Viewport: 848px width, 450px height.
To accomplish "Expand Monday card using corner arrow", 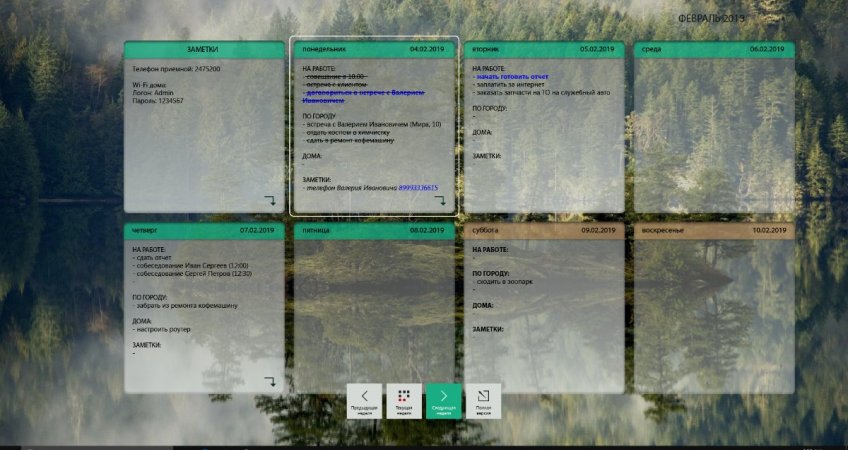I will (439, 200).
